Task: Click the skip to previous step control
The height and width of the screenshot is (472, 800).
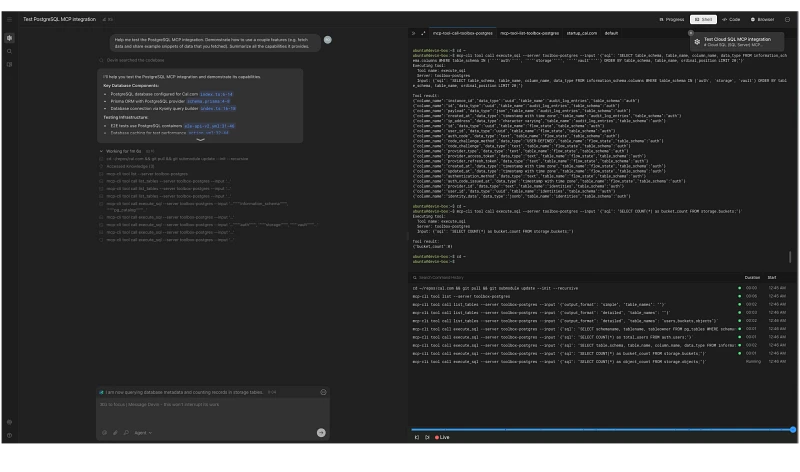Action: (x=417, y=437)
